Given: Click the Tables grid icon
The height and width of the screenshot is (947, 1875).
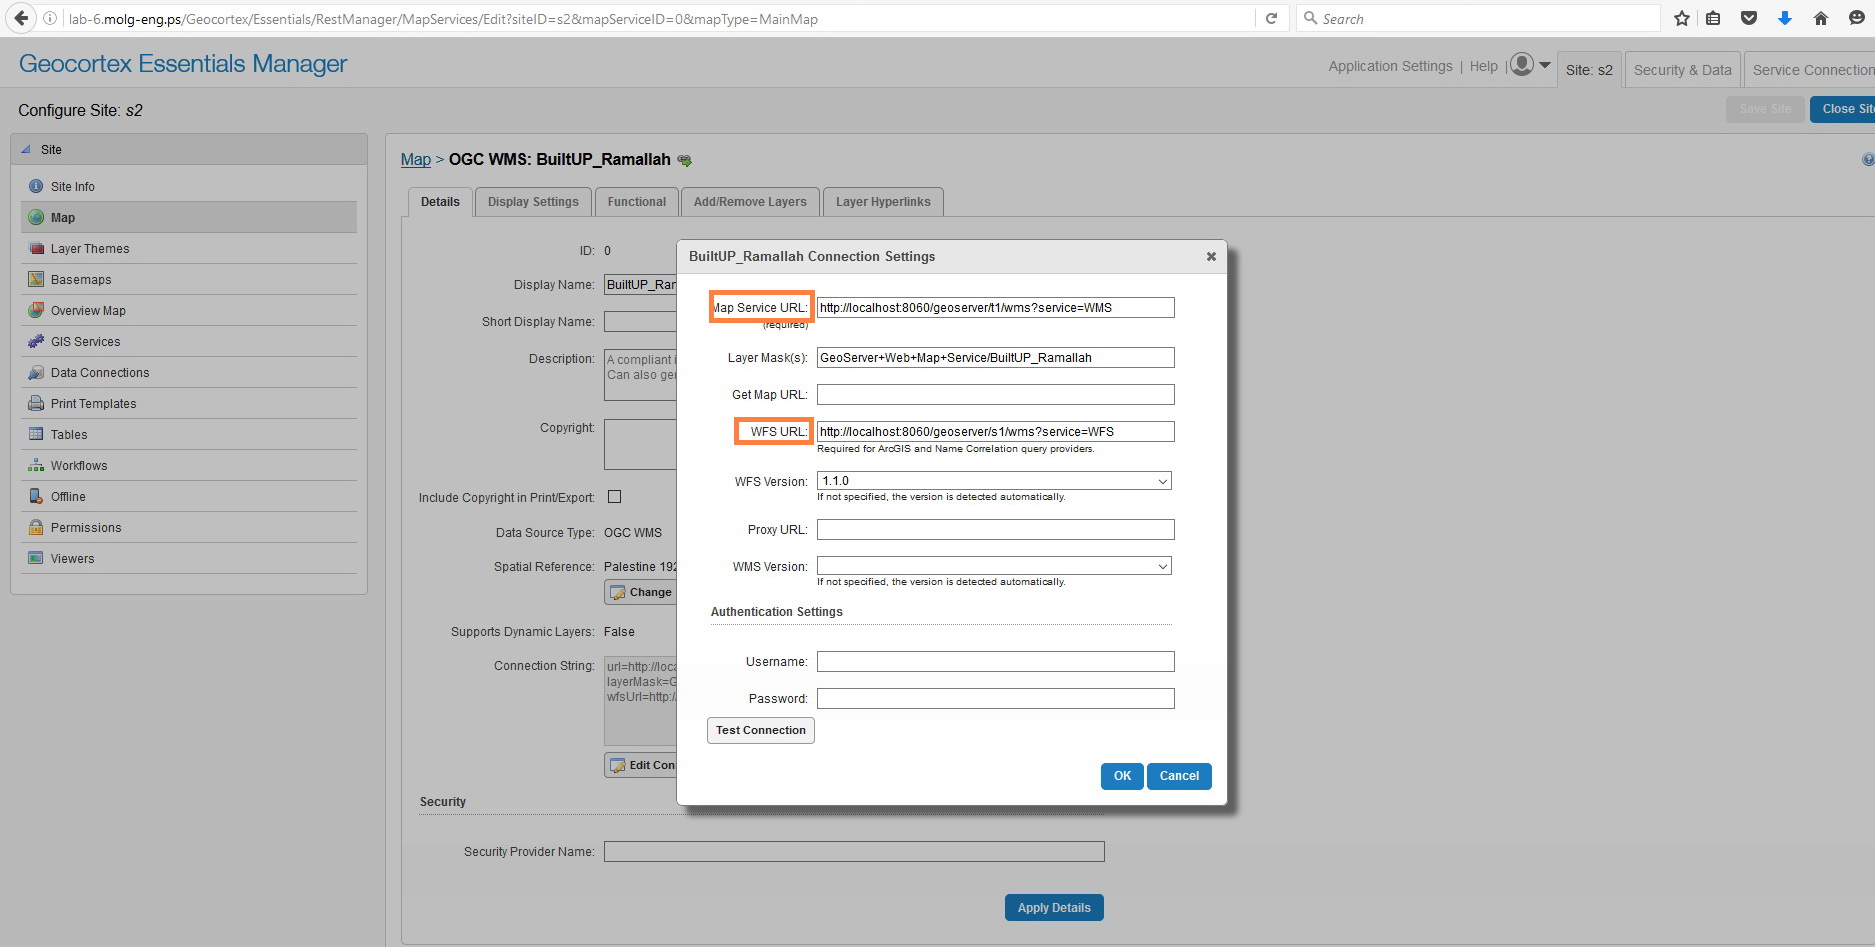Looking at the screenshot, I should coord(36,434).
